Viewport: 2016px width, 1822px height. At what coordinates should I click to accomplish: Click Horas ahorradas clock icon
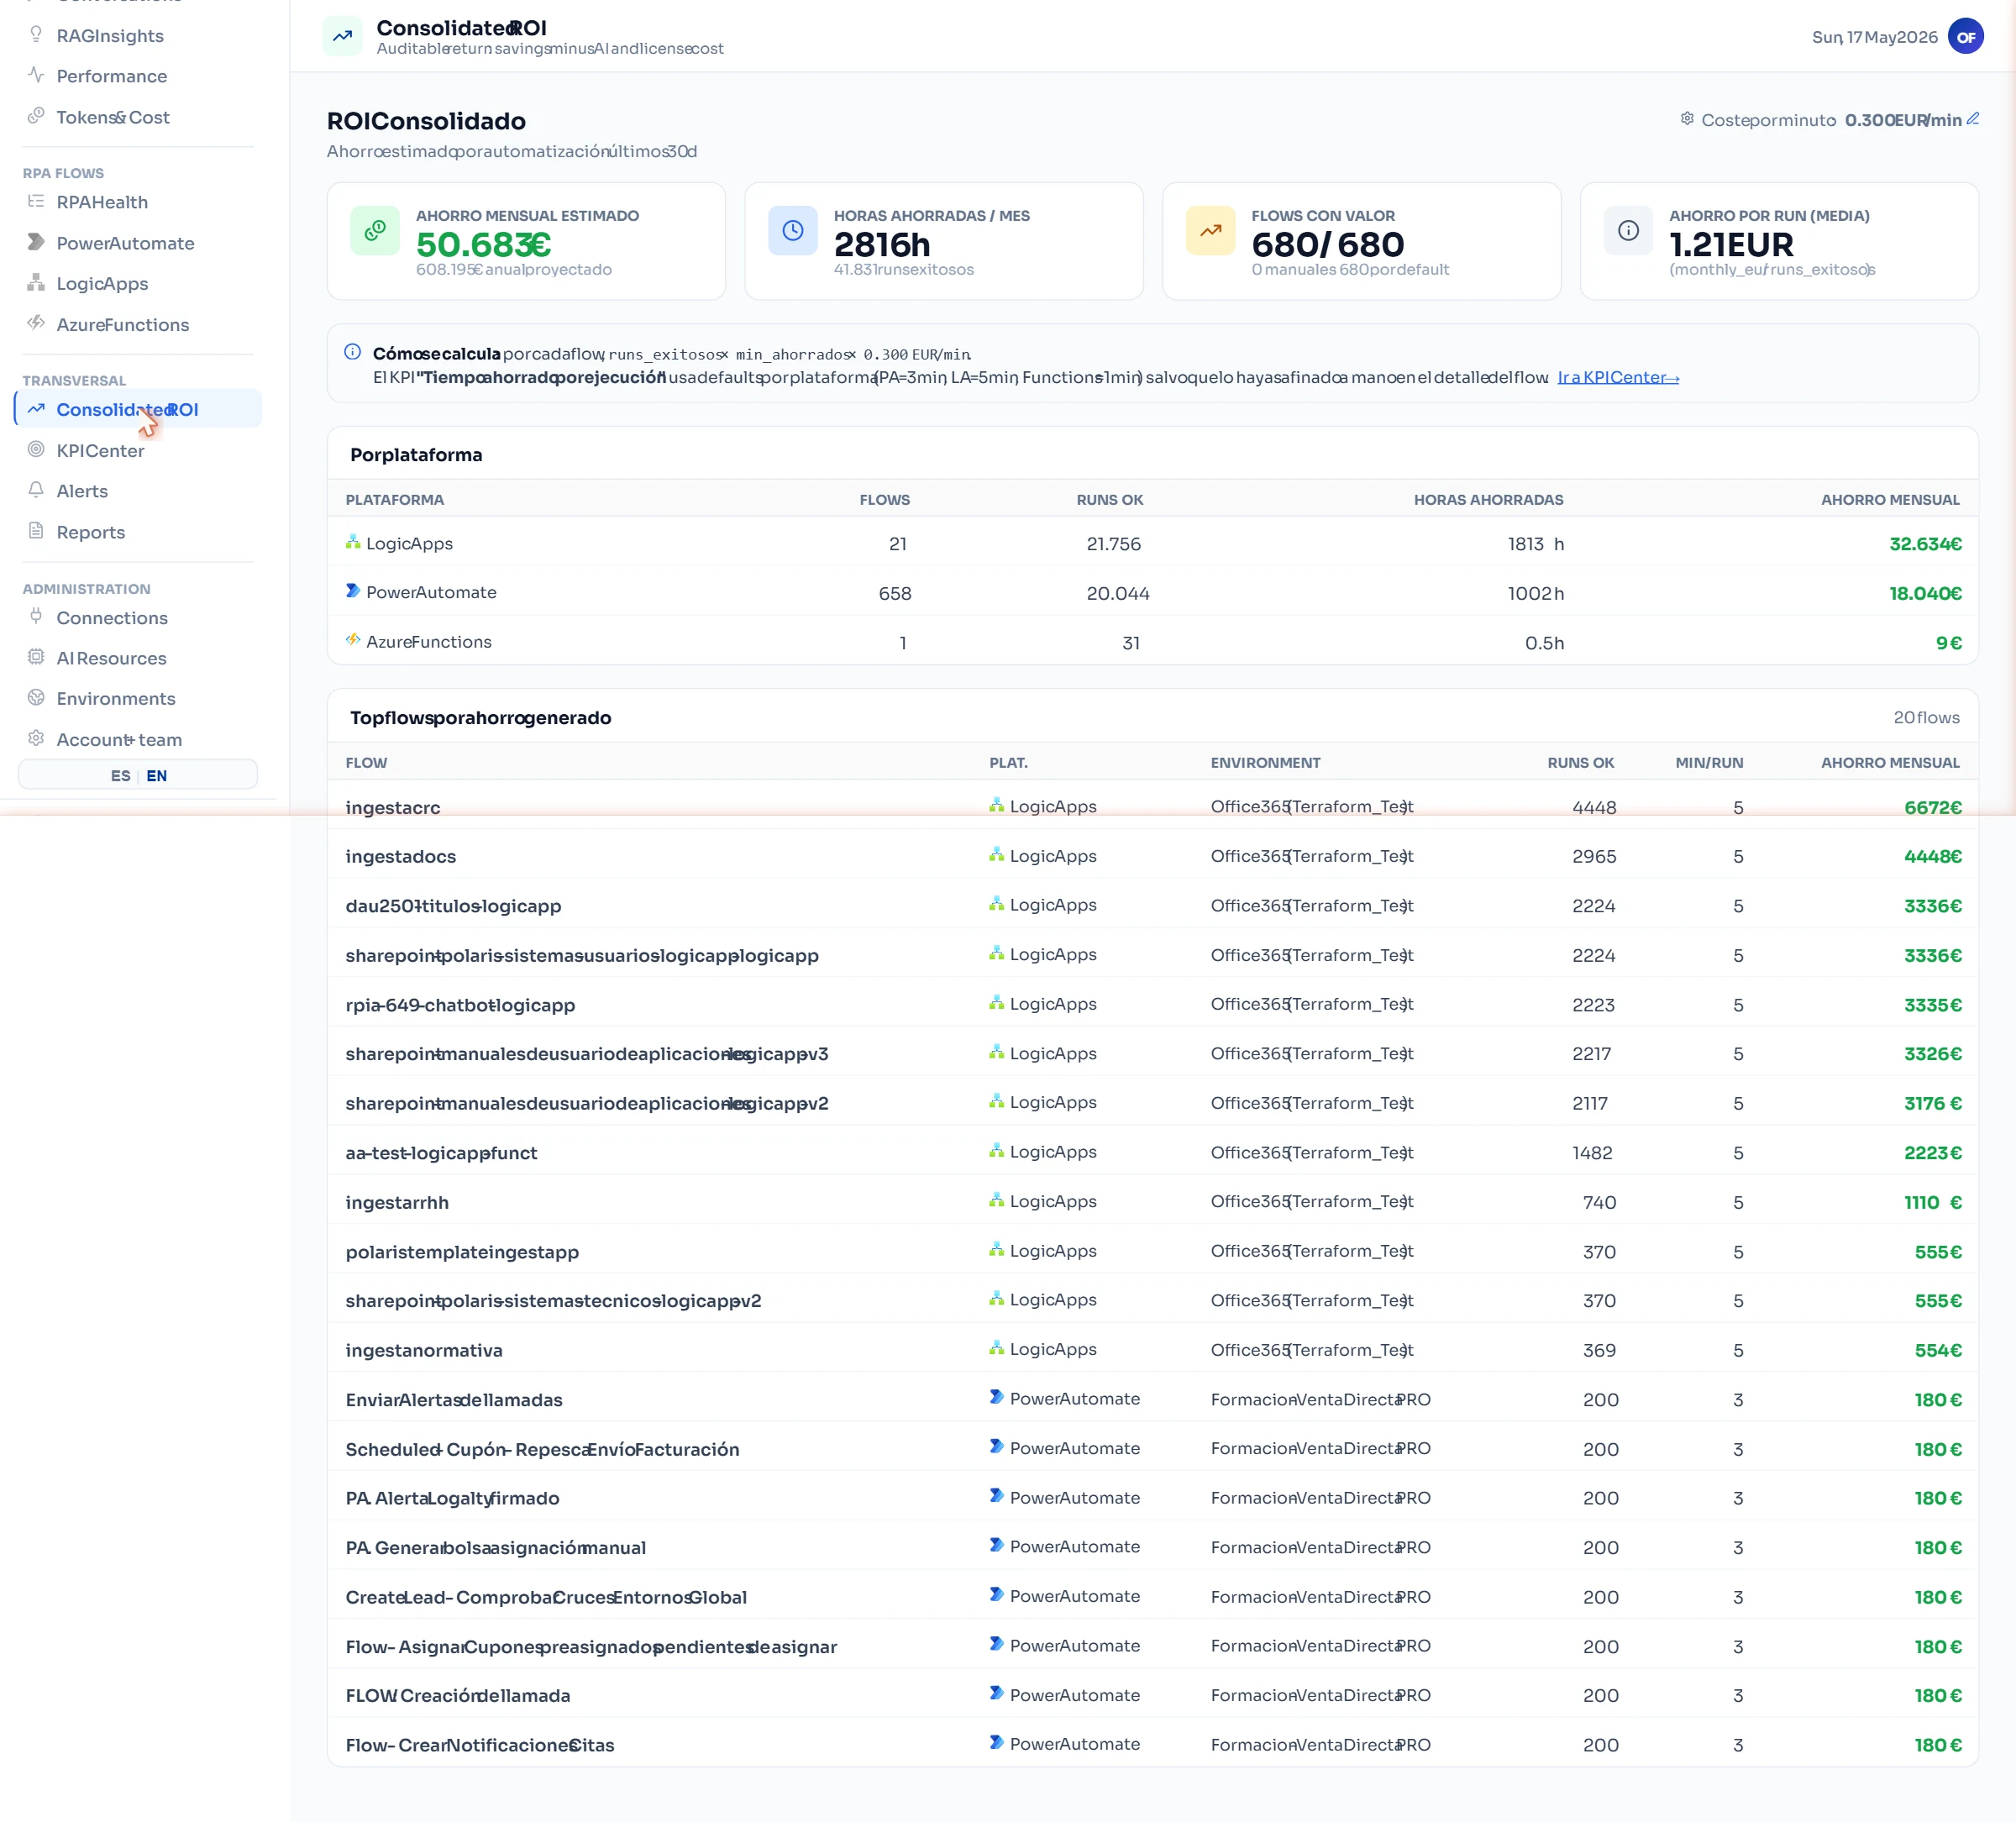[793, 231]
